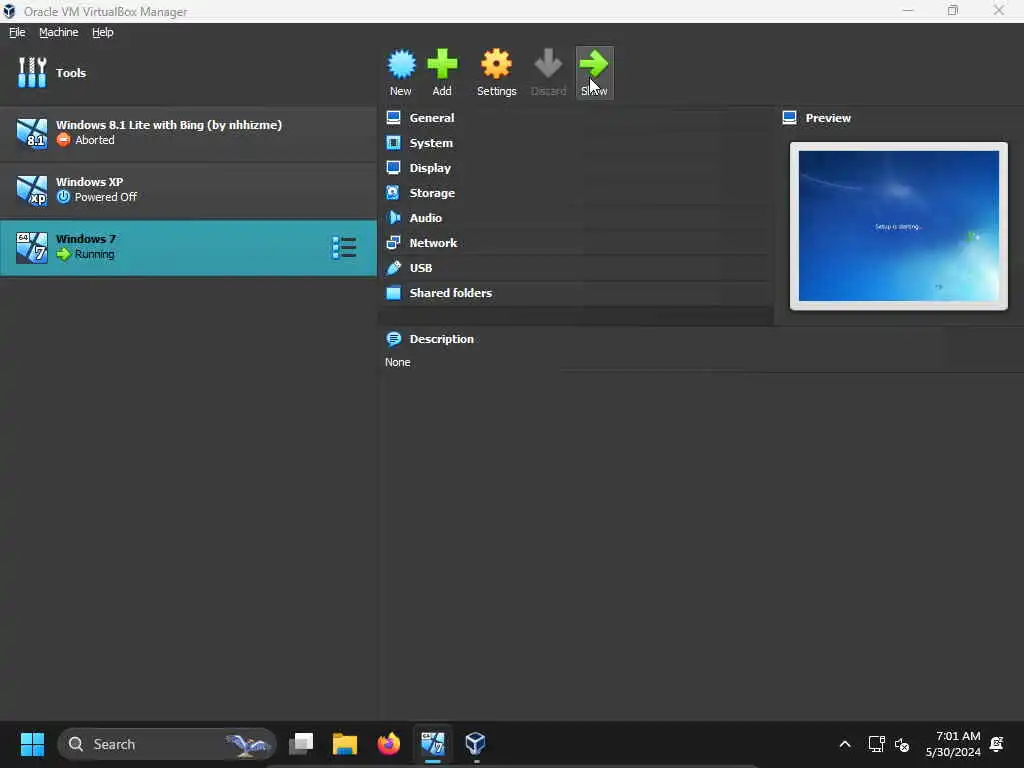The width and height of the screenshot is (1024, 768).
Task: Click the General section icon
Action: (393, 118)
